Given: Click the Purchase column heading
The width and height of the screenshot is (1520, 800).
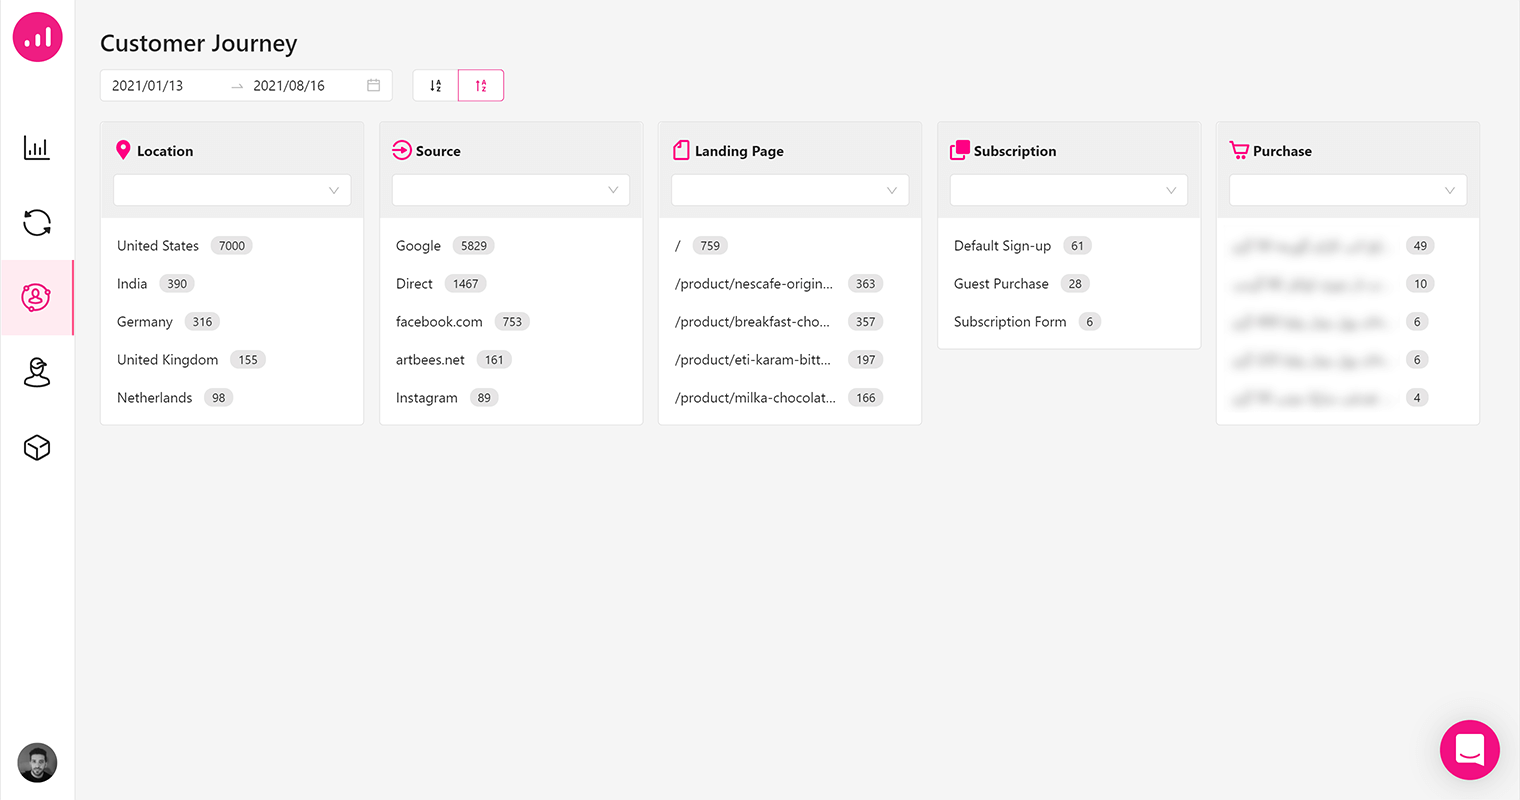Looking at the screenshot, I should pyautogui.click(x=1282, y=151).
